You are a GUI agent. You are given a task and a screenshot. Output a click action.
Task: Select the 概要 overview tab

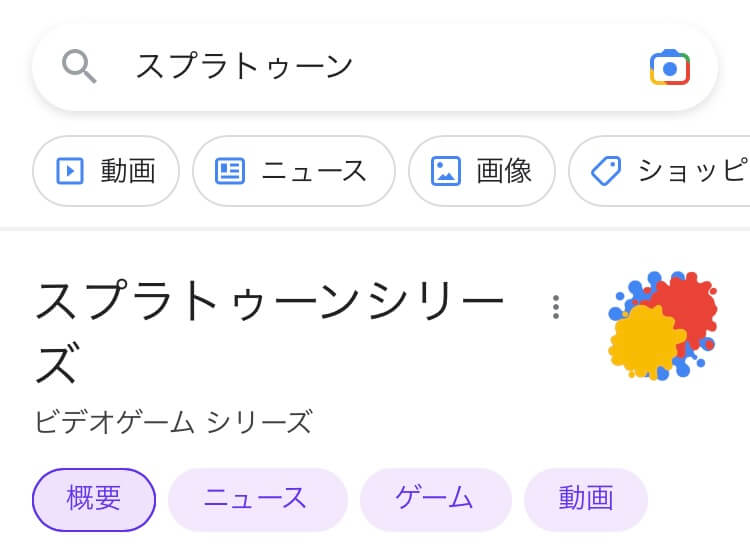pyautogui.click(x=94, y=500)
